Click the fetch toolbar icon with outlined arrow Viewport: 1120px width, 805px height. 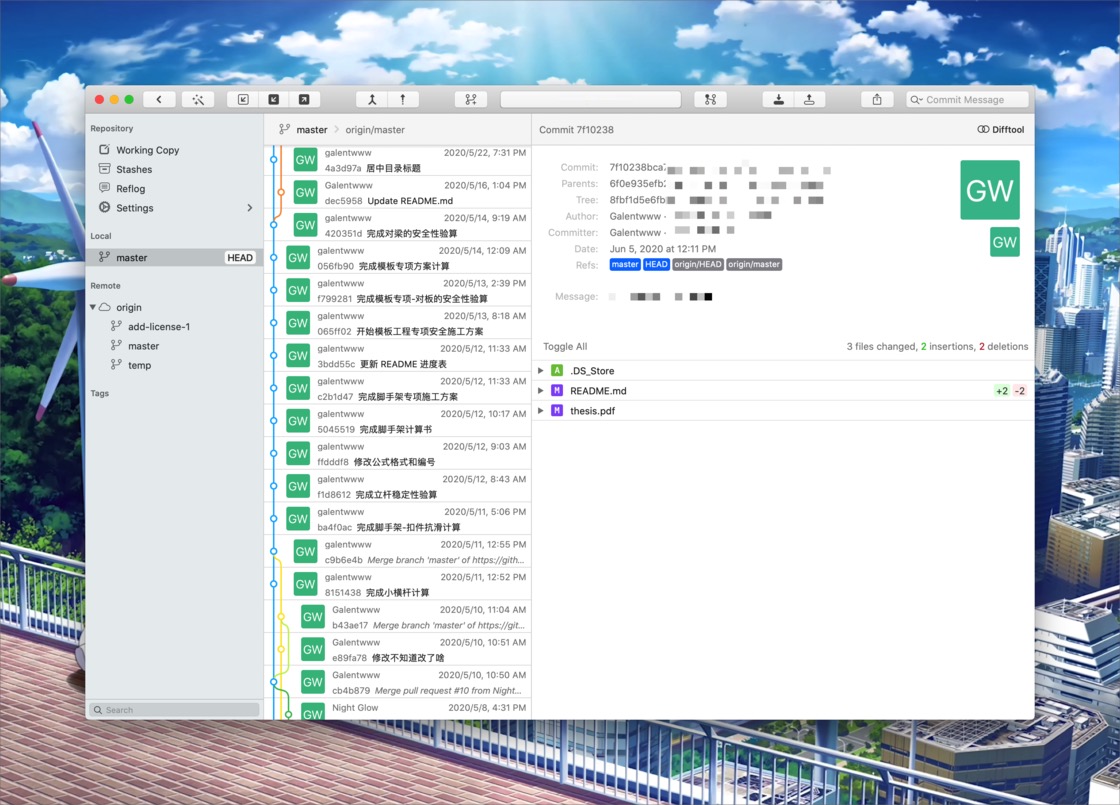click(243, 100)
